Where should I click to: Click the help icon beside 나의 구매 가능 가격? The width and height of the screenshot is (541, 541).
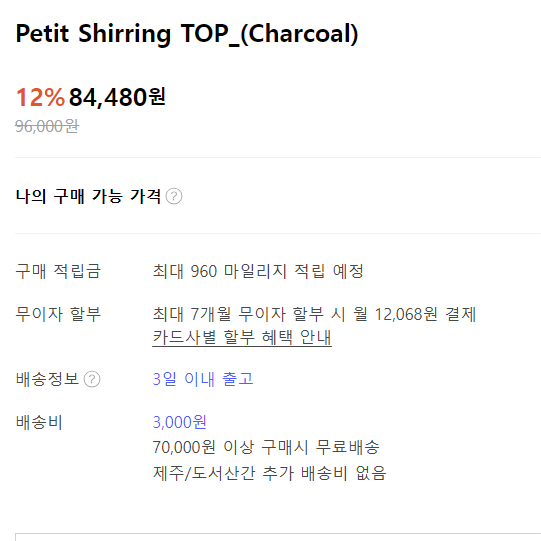click(x=174, y=196)
